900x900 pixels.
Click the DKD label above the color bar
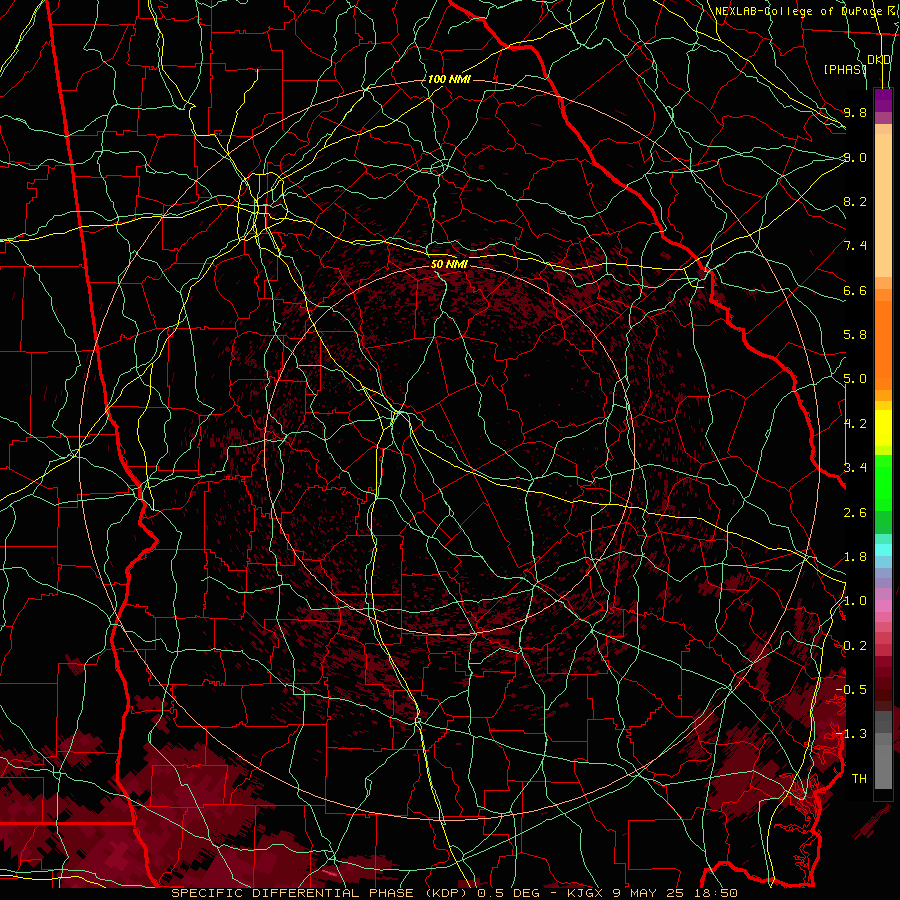(x=879, y=60)
